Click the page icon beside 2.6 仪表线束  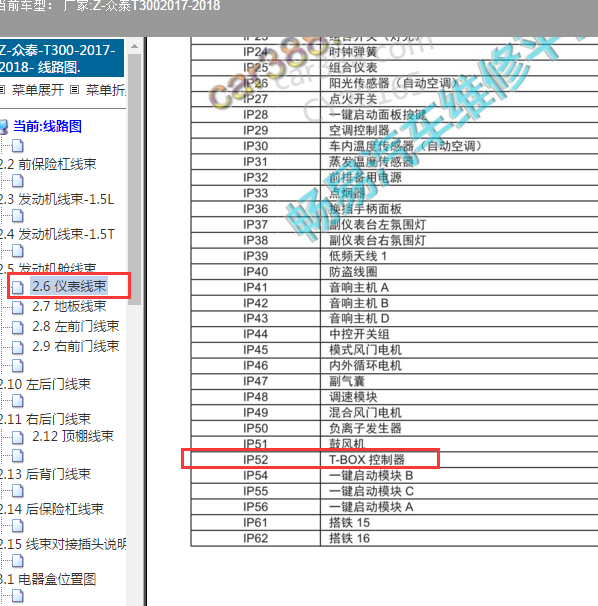(x=17, y=287)
